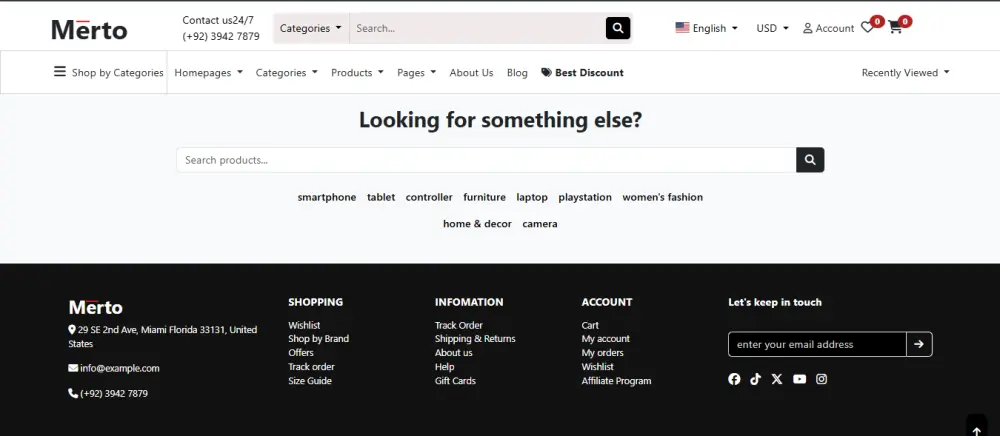The width and height of the screenshot is (1000, 436).
Task: Select the tablet keyword tag
Action: click(x=381, y=198)
